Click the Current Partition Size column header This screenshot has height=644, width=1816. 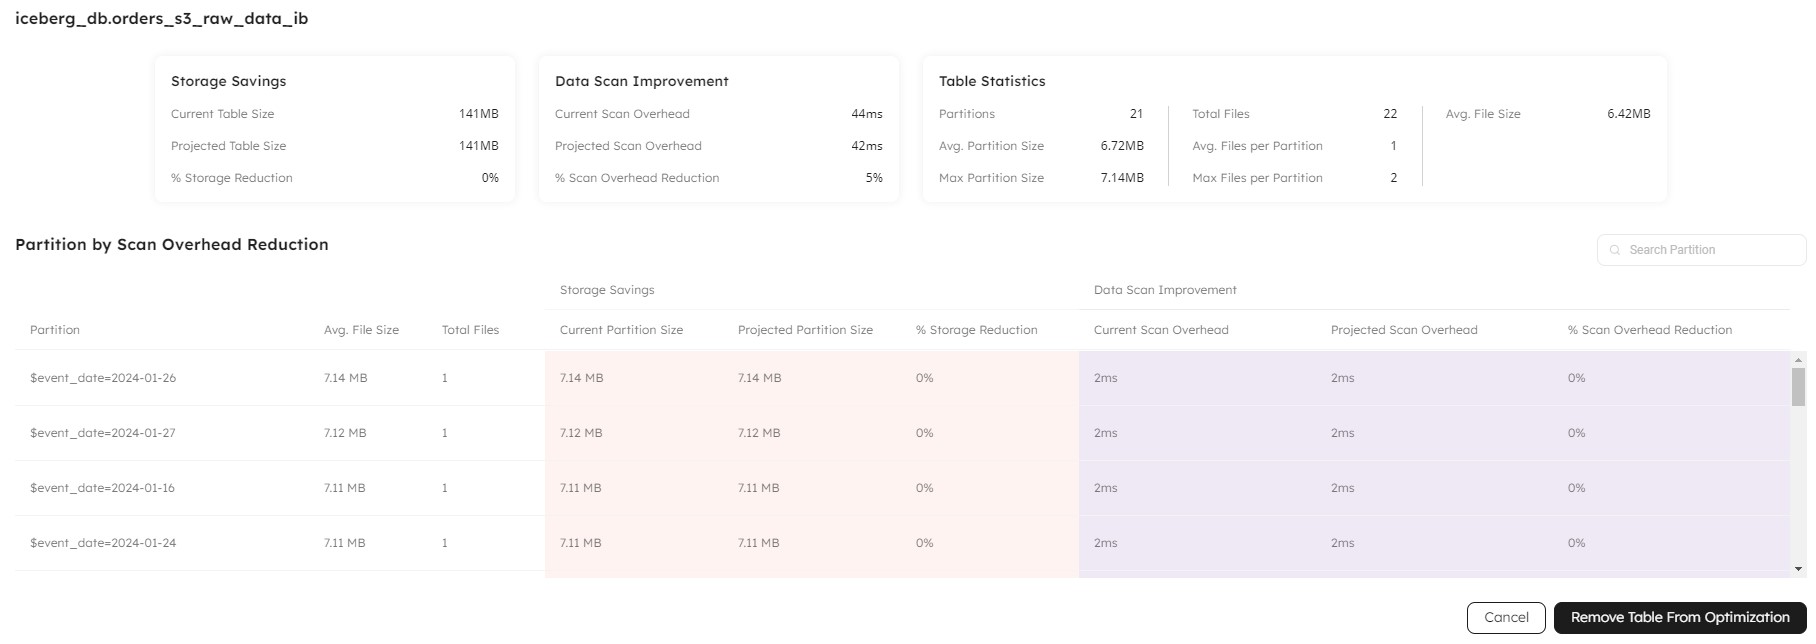(621, 330)
